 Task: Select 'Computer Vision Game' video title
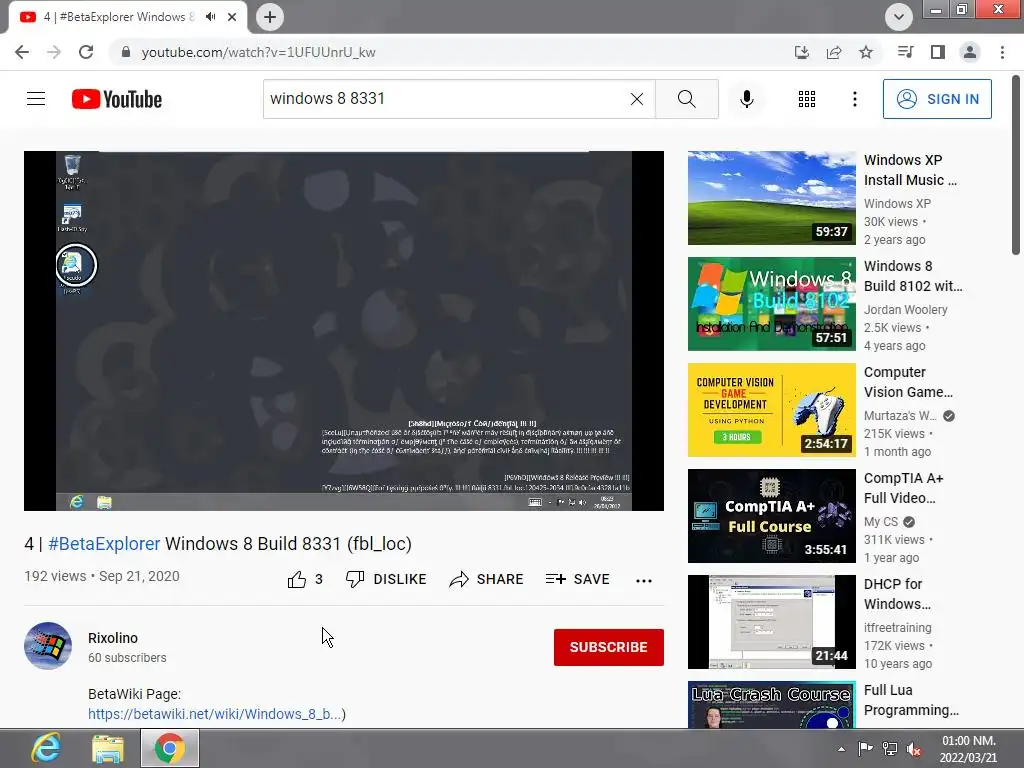tap(908, 382)
